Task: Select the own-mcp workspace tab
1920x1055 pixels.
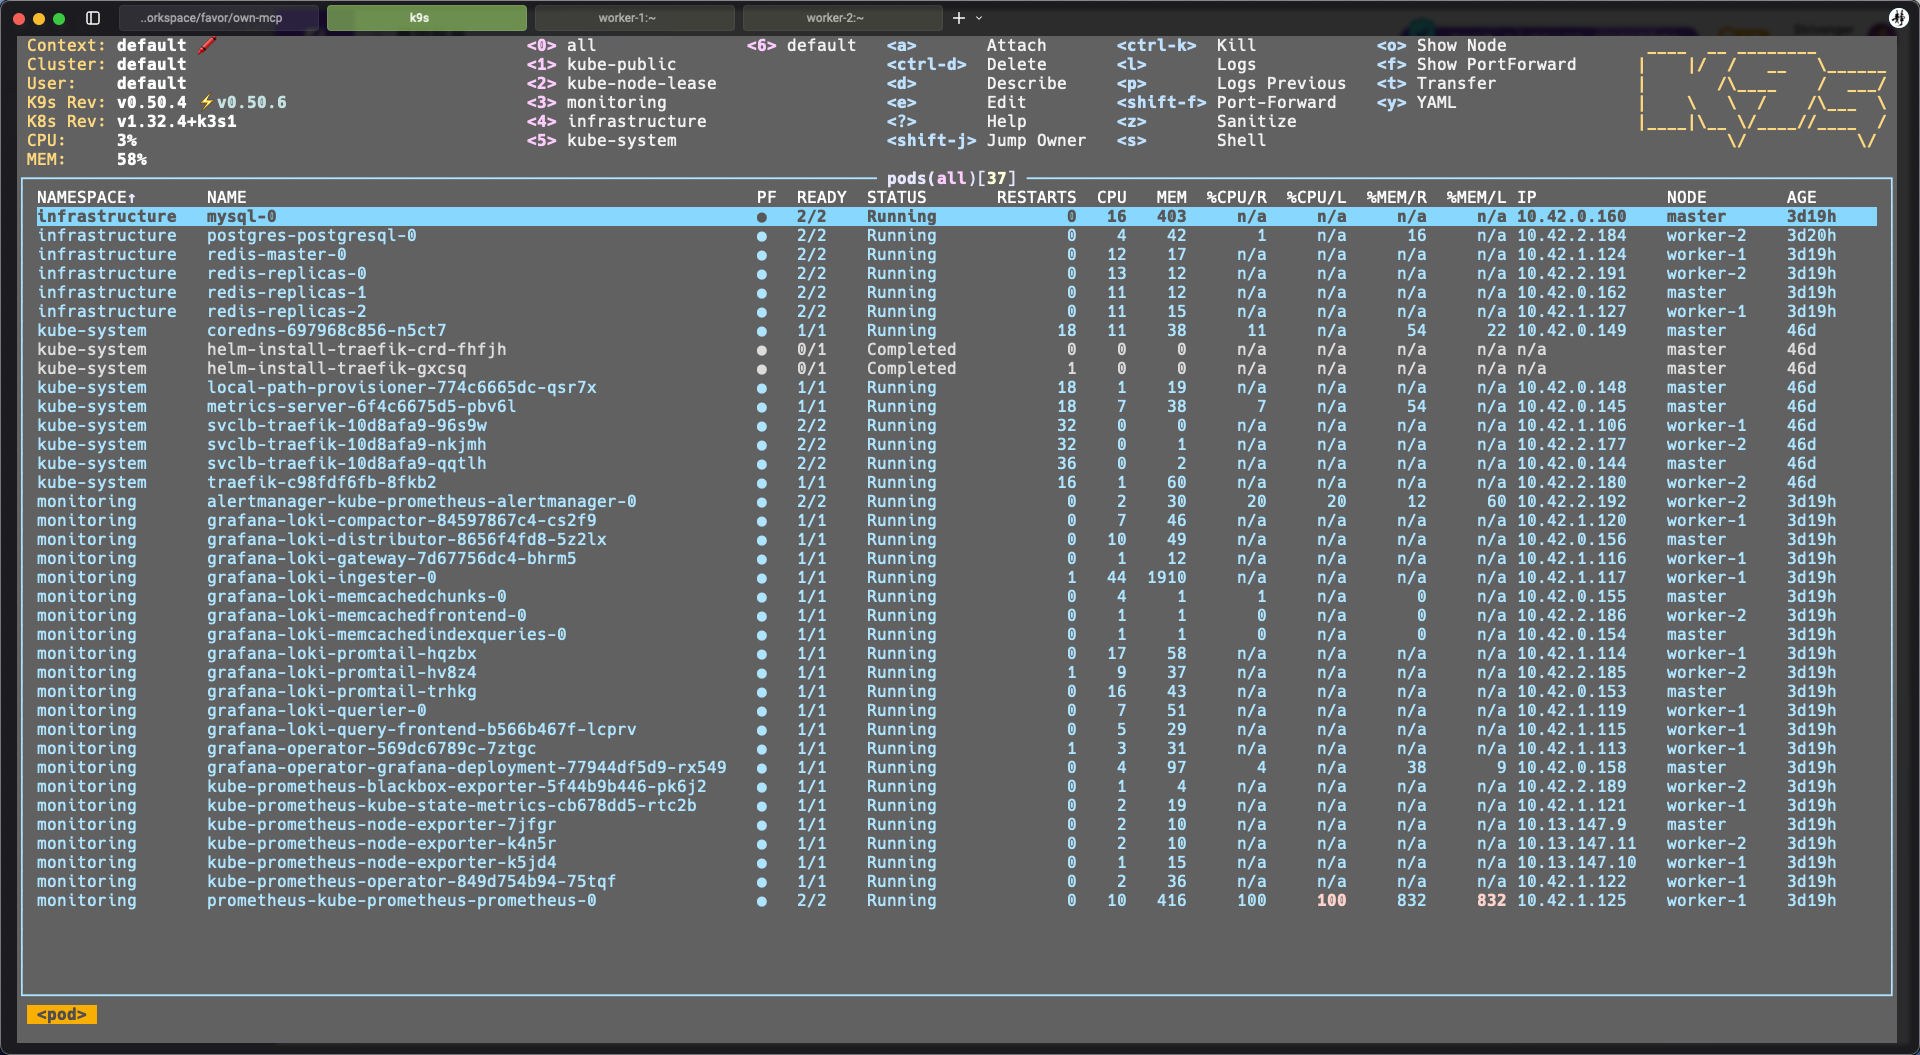Action: click(x=218, y=18)
